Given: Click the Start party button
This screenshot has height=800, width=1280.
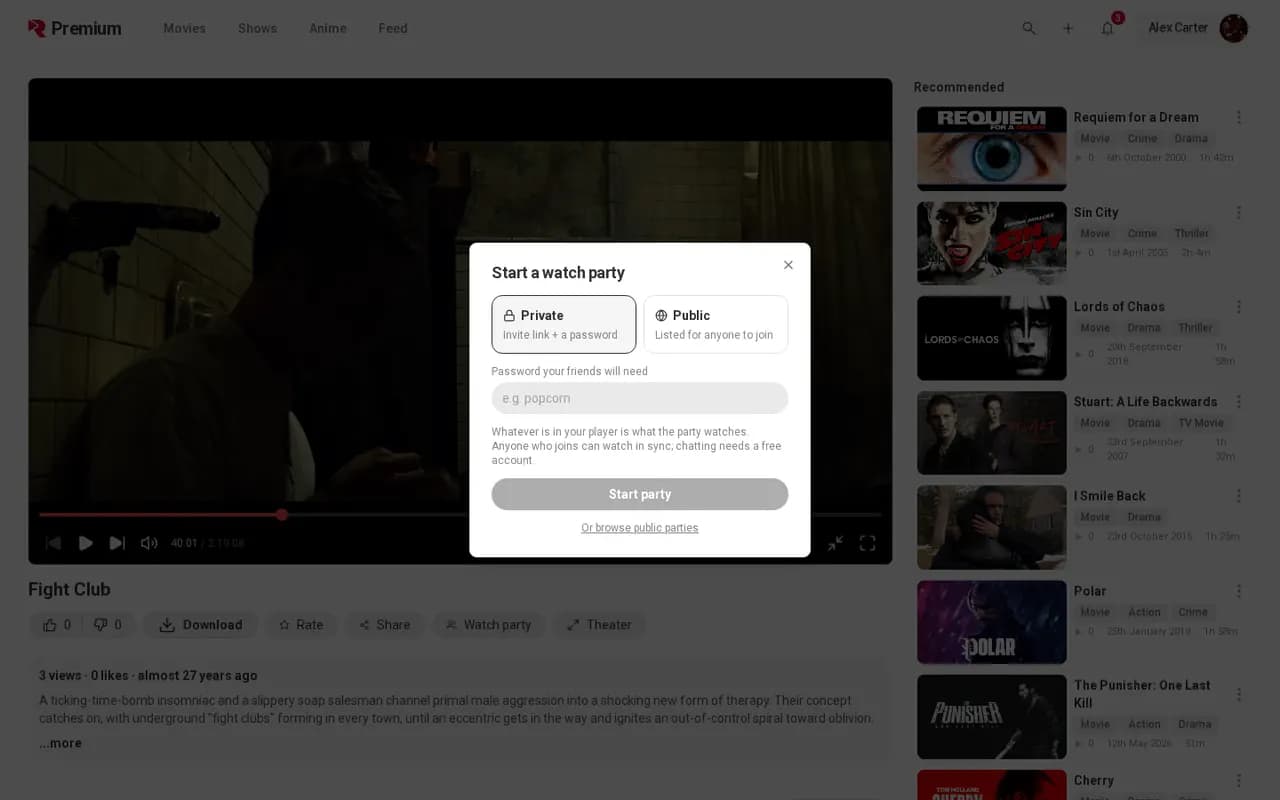Looking at the screenshot, I should click(640, 494).
